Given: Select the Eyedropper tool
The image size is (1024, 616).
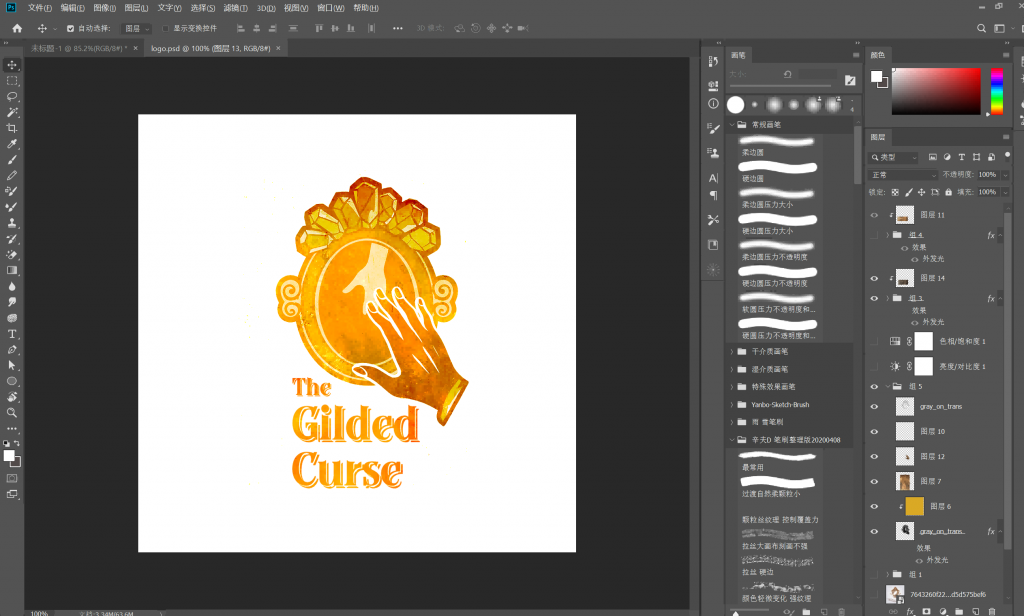Looking at the screenshot, I should 12,144.
